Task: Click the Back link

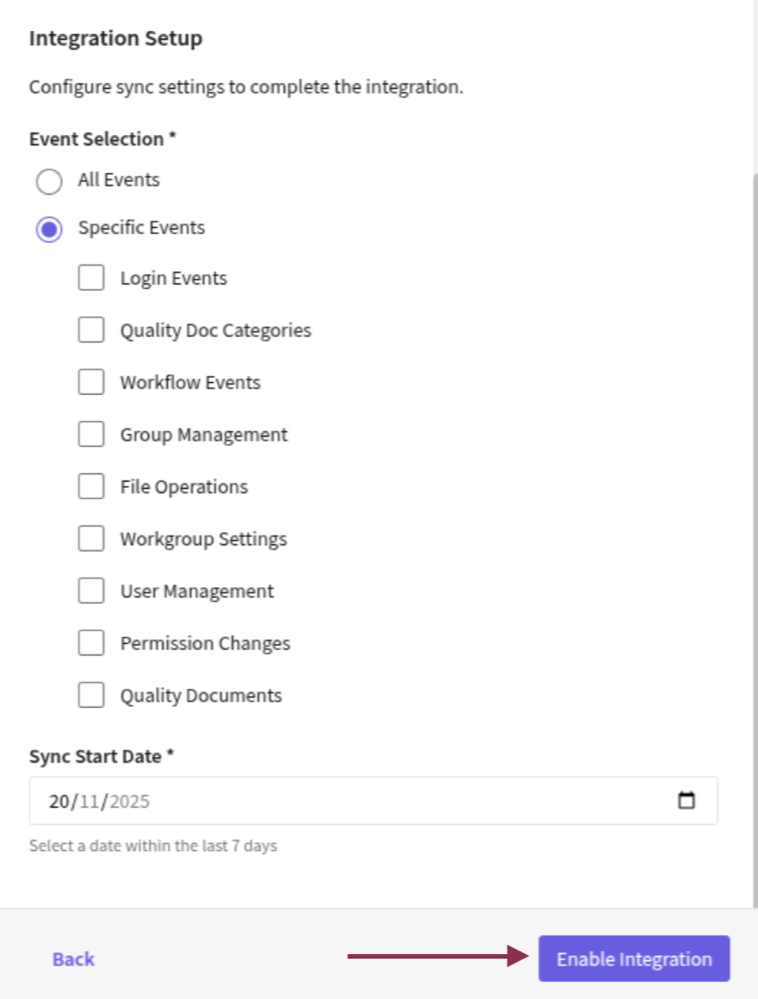Action: [72, 957]
